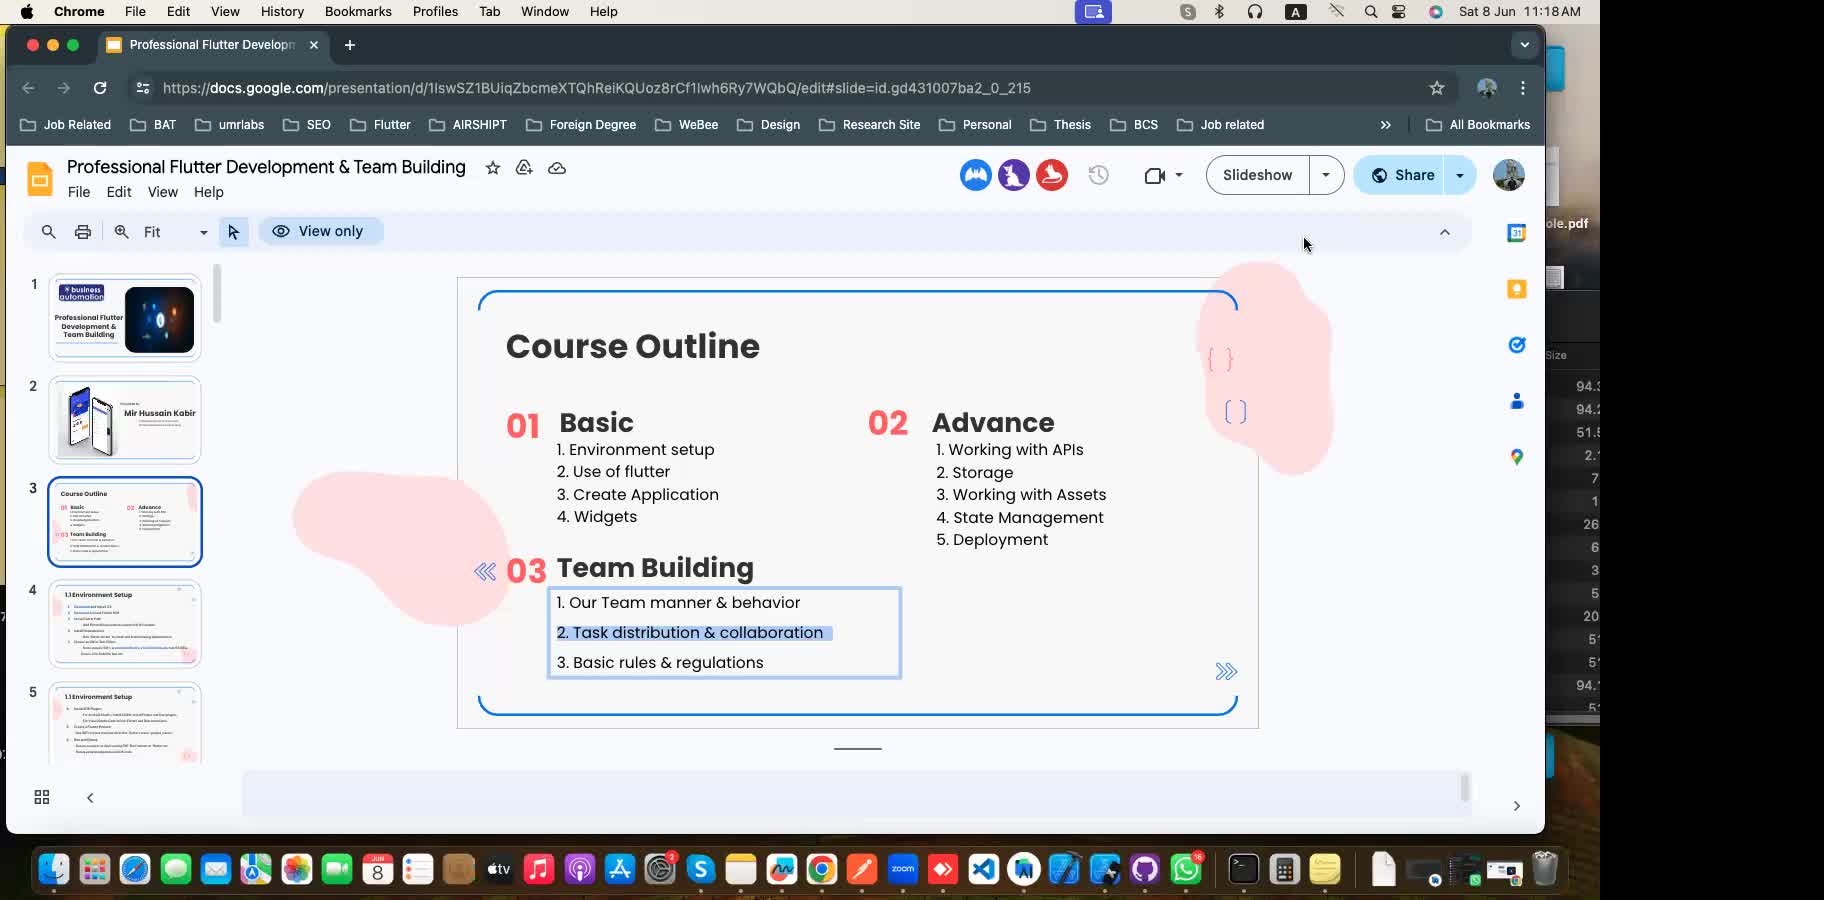Expand Slideshow options dropdown arrow
Screen dimensions: 1824x900
pos(1326,175)
